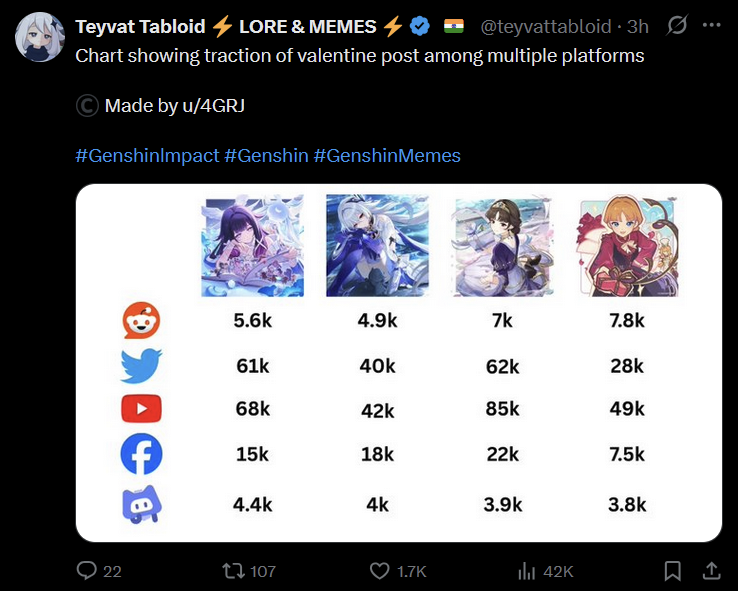The height and width of the screenshot is (591, 738).
Task: Open @teyvattabloid handle link
Action: [x=545, y=26]
